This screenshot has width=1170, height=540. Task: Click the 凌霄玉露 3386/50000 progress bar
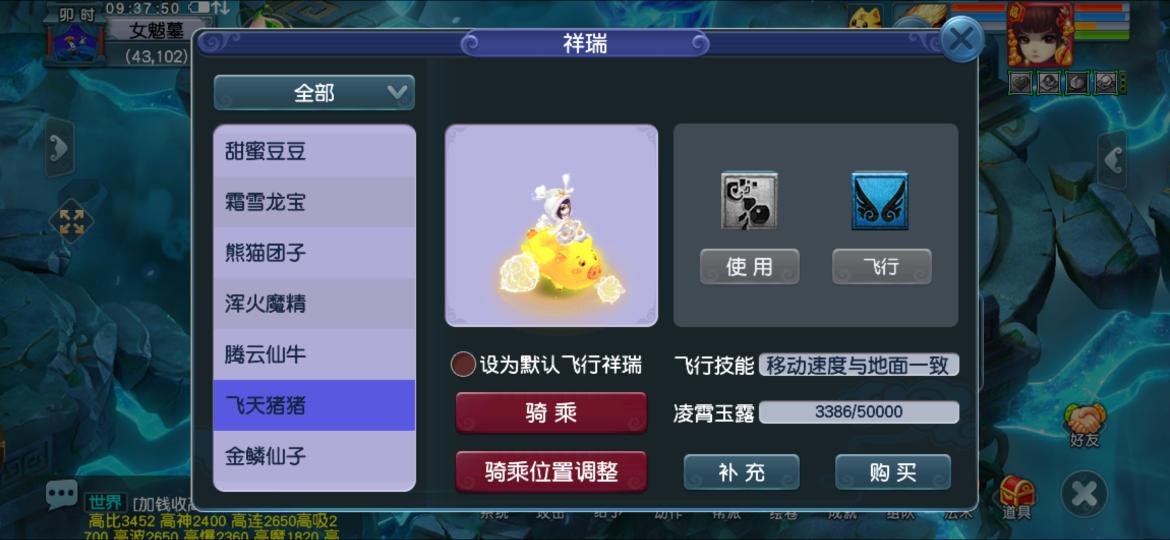859,412
